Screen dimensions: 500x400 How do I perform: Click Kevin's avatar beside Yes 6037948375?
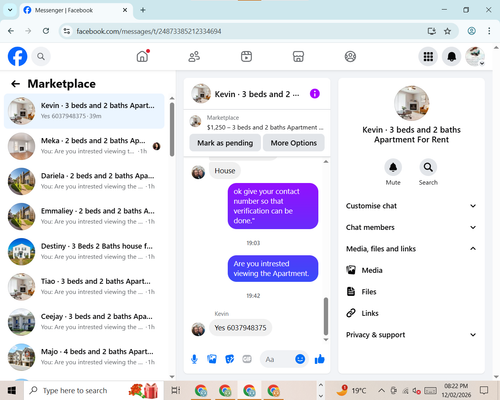coord(198,329)
